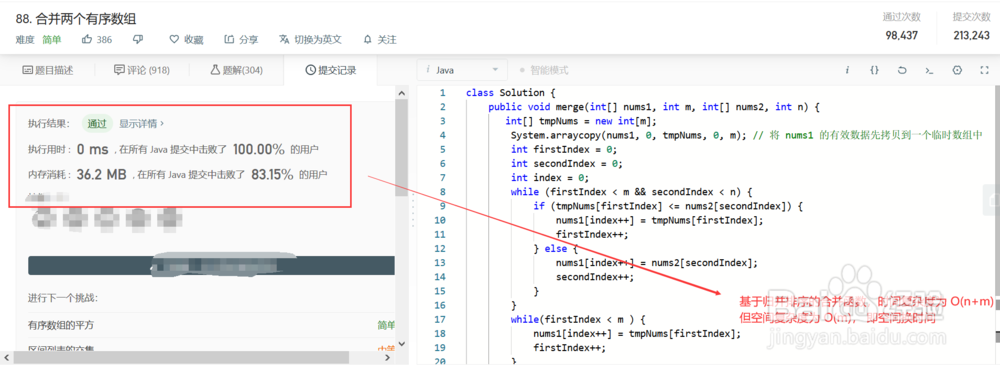1000x371 pixels.
Task: Click the 通过 passed status badge
Action: (97, 124)
